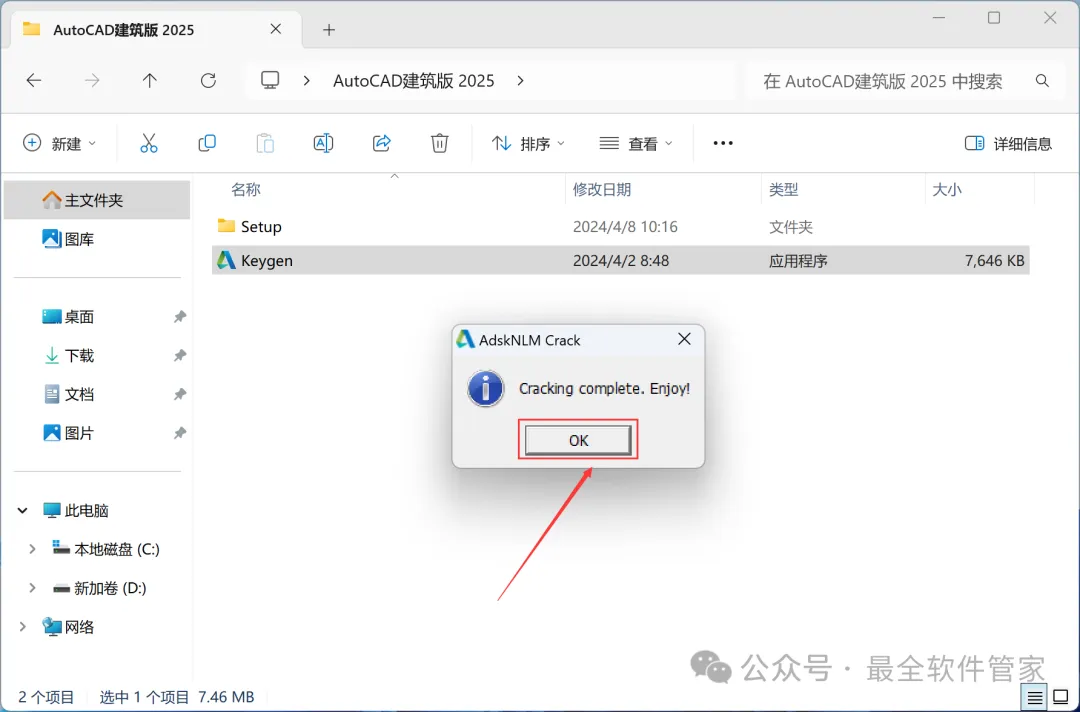Select 主文件夹 (Home) in sidebar

(x=96, y=200)
